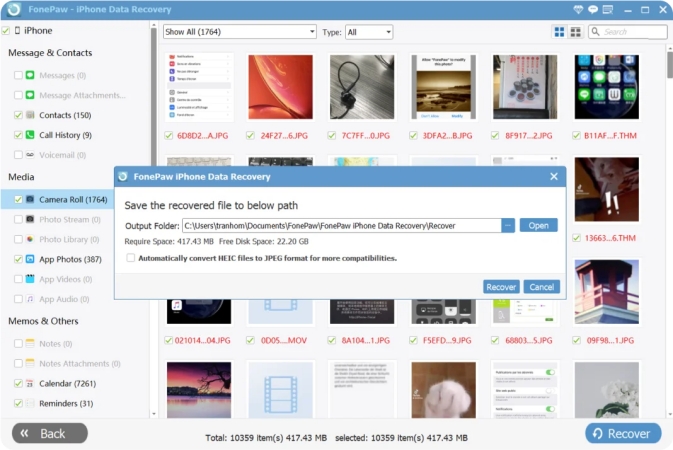Toggle the 3DFA2...B.JPG file checkbox
673x450 pixels.
pyautogui.click(x=413, y=136)
